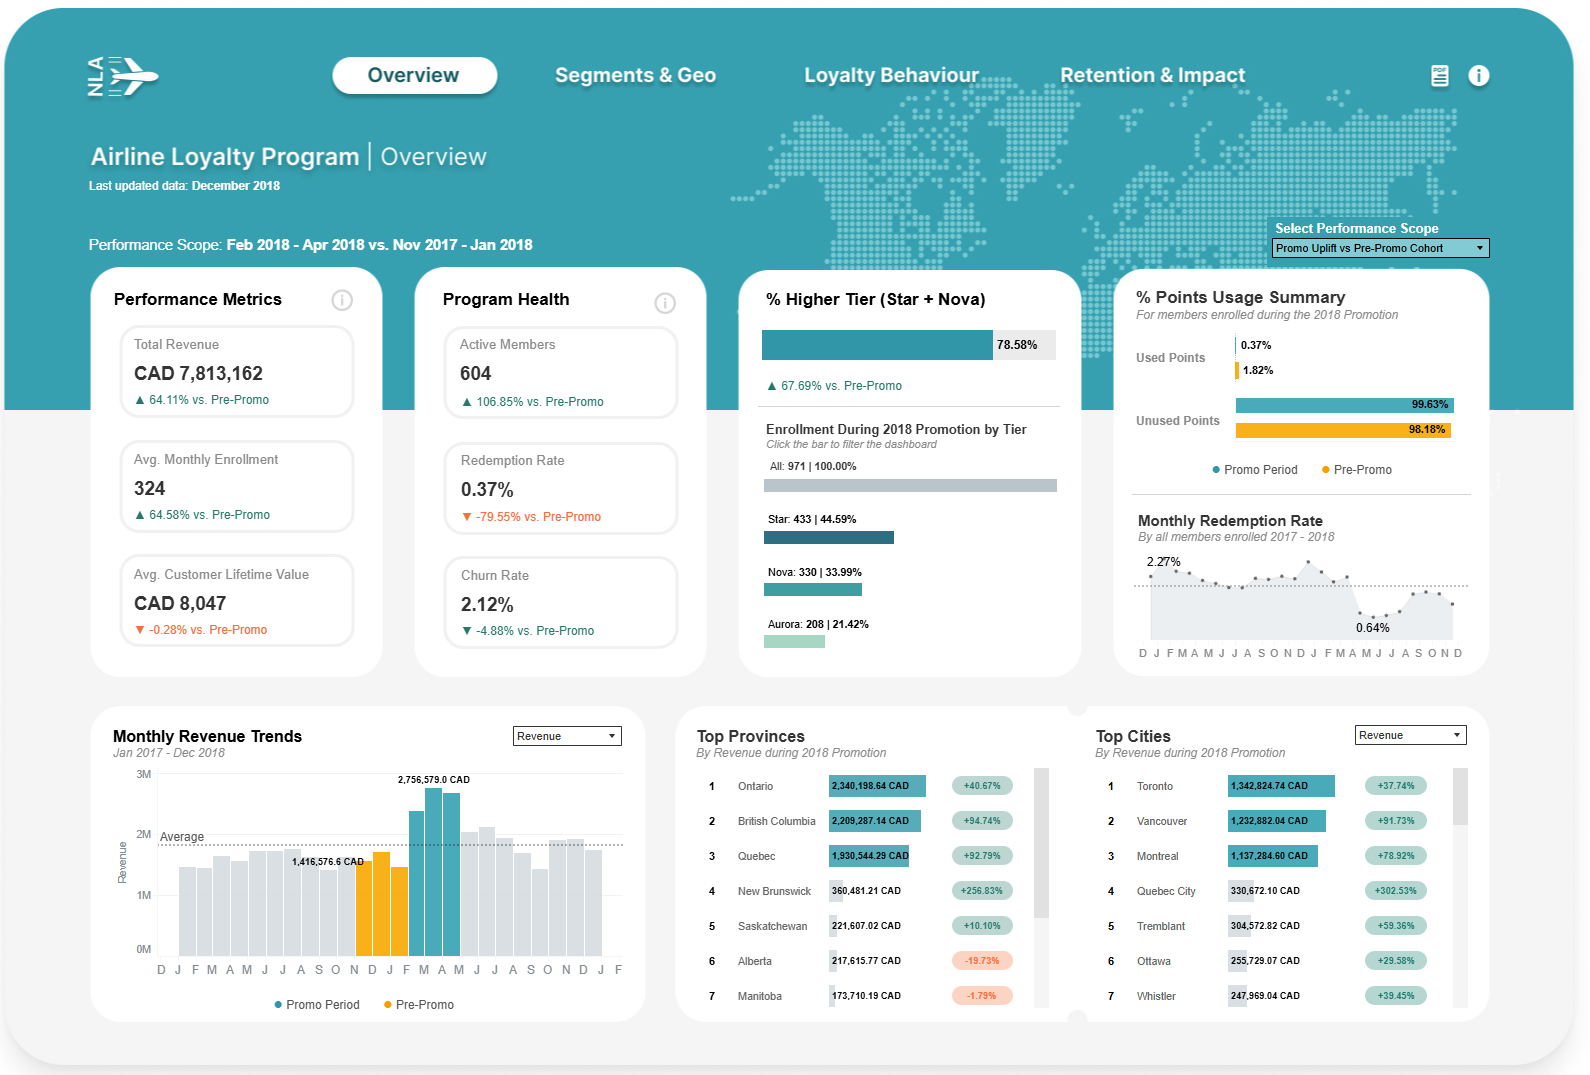
Task: Click Ontario revenue bar in Top Provinces
Action: tap(877, 786)
